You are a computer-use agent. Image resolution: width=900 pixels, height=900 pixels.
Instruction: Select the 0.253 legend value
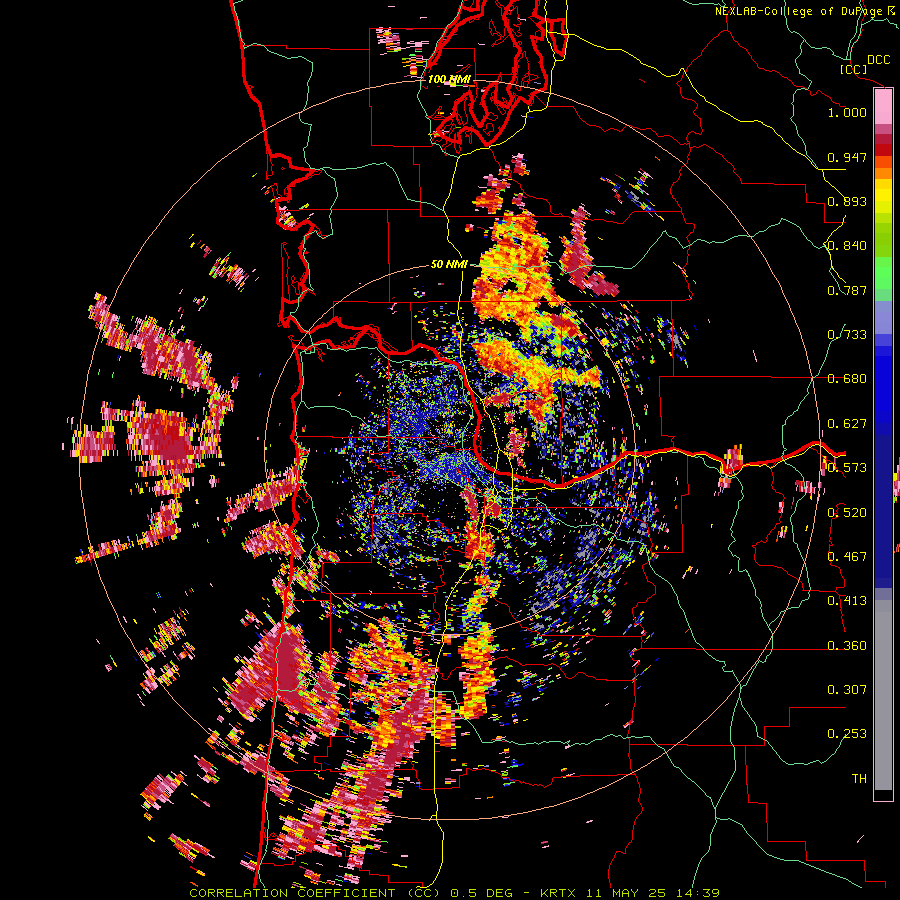(x=847, y=734)
